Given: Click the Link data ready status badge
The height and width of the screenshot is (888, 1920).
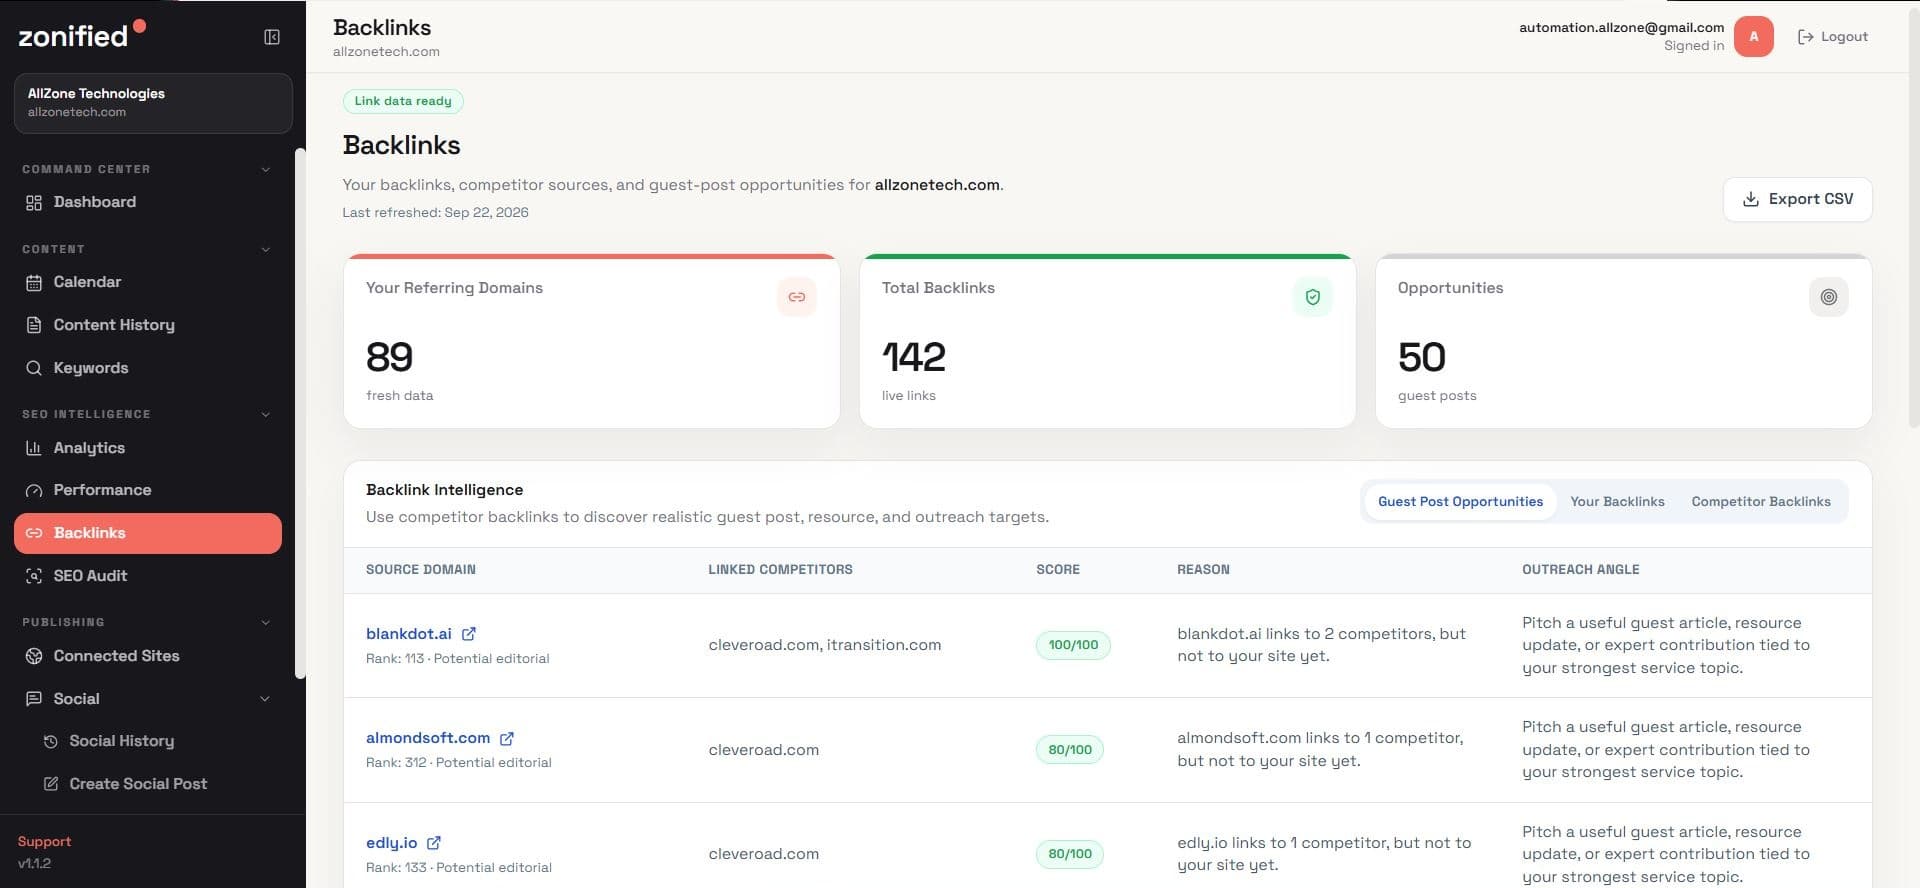Looking at the screenshot, I should coord(403,101).
